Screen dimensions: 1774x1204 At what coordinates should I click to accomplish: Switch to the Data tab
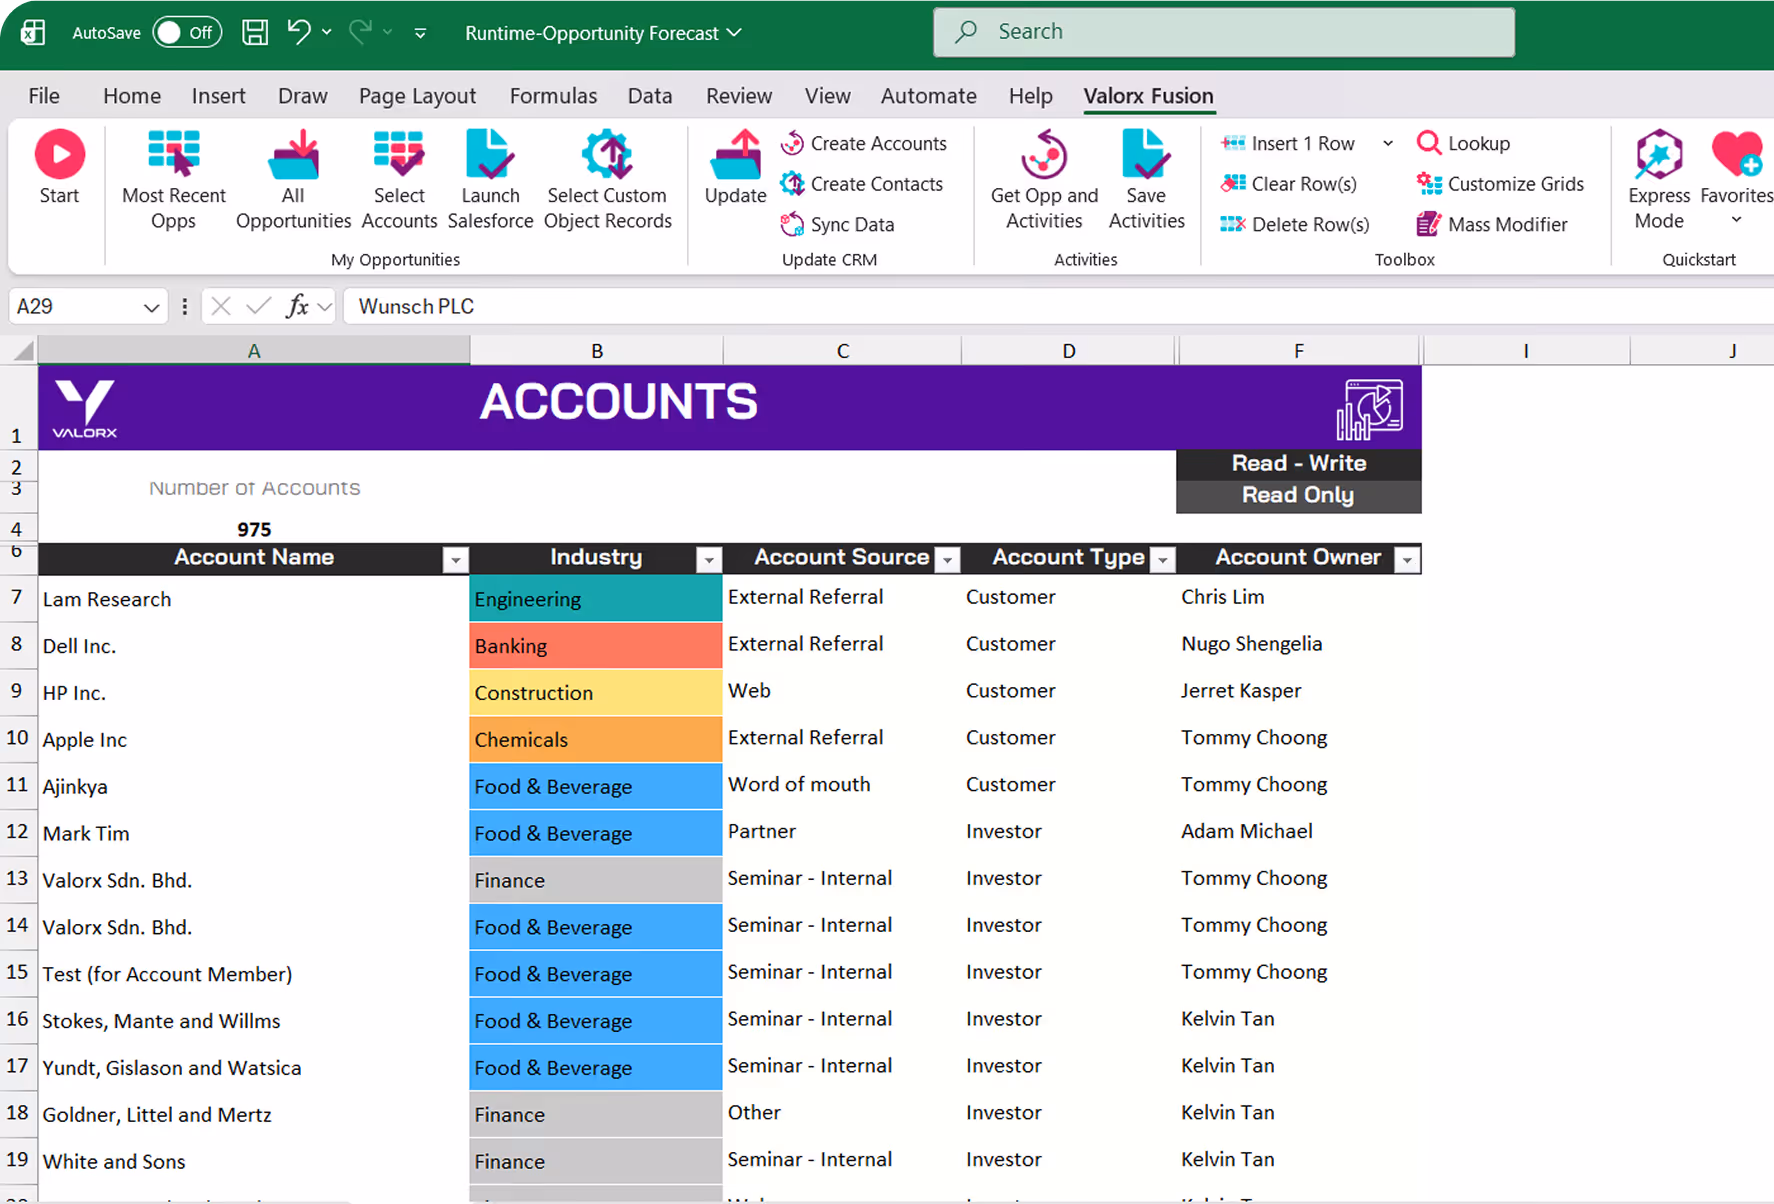pos(650,96)
